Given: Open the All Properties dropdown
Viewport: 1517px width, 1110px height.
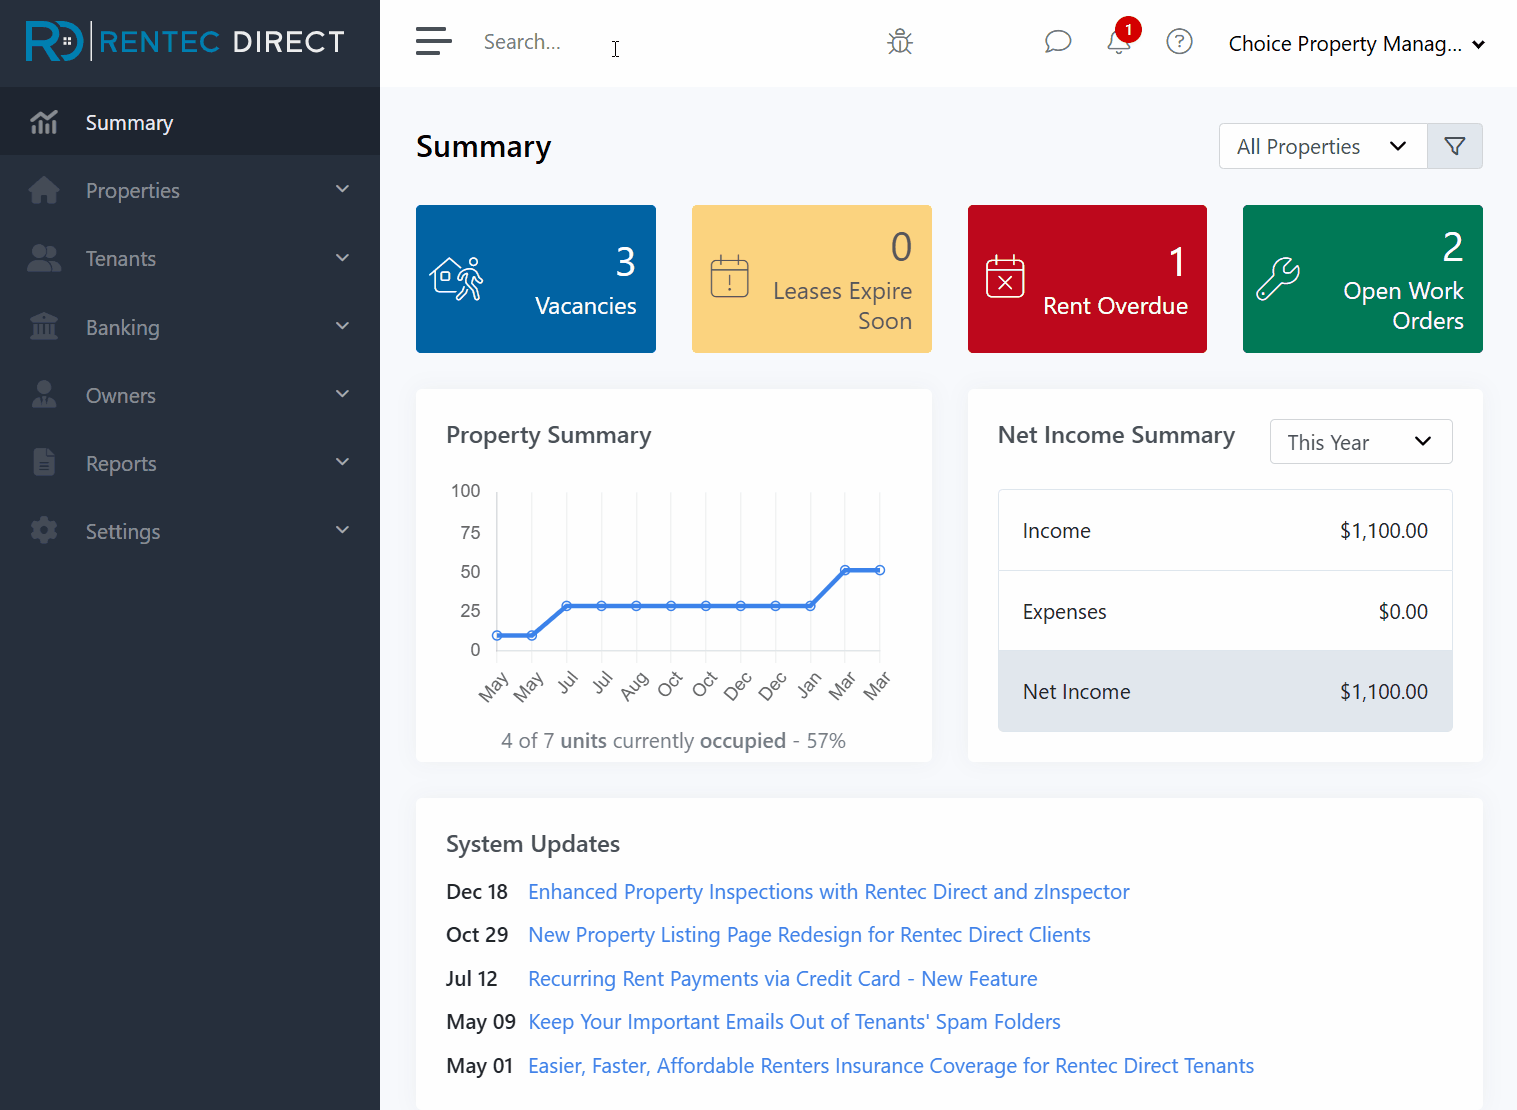Looking at the screenshot, I should pos(1322,146).
